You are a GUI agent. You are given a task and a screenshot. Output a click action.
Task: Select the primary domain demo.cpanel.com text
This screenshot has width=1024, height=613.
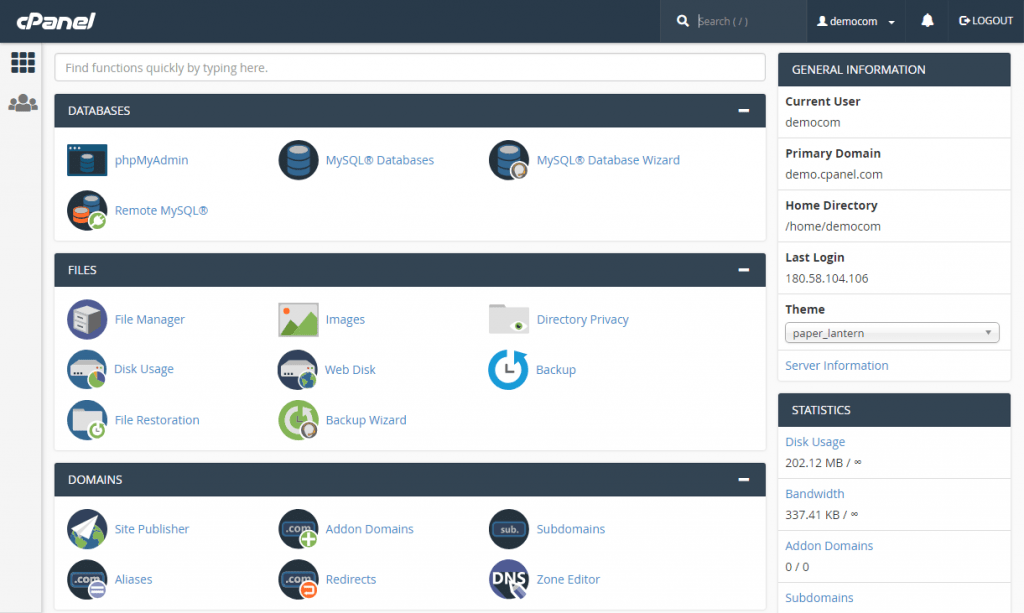(x=834, y=174)
